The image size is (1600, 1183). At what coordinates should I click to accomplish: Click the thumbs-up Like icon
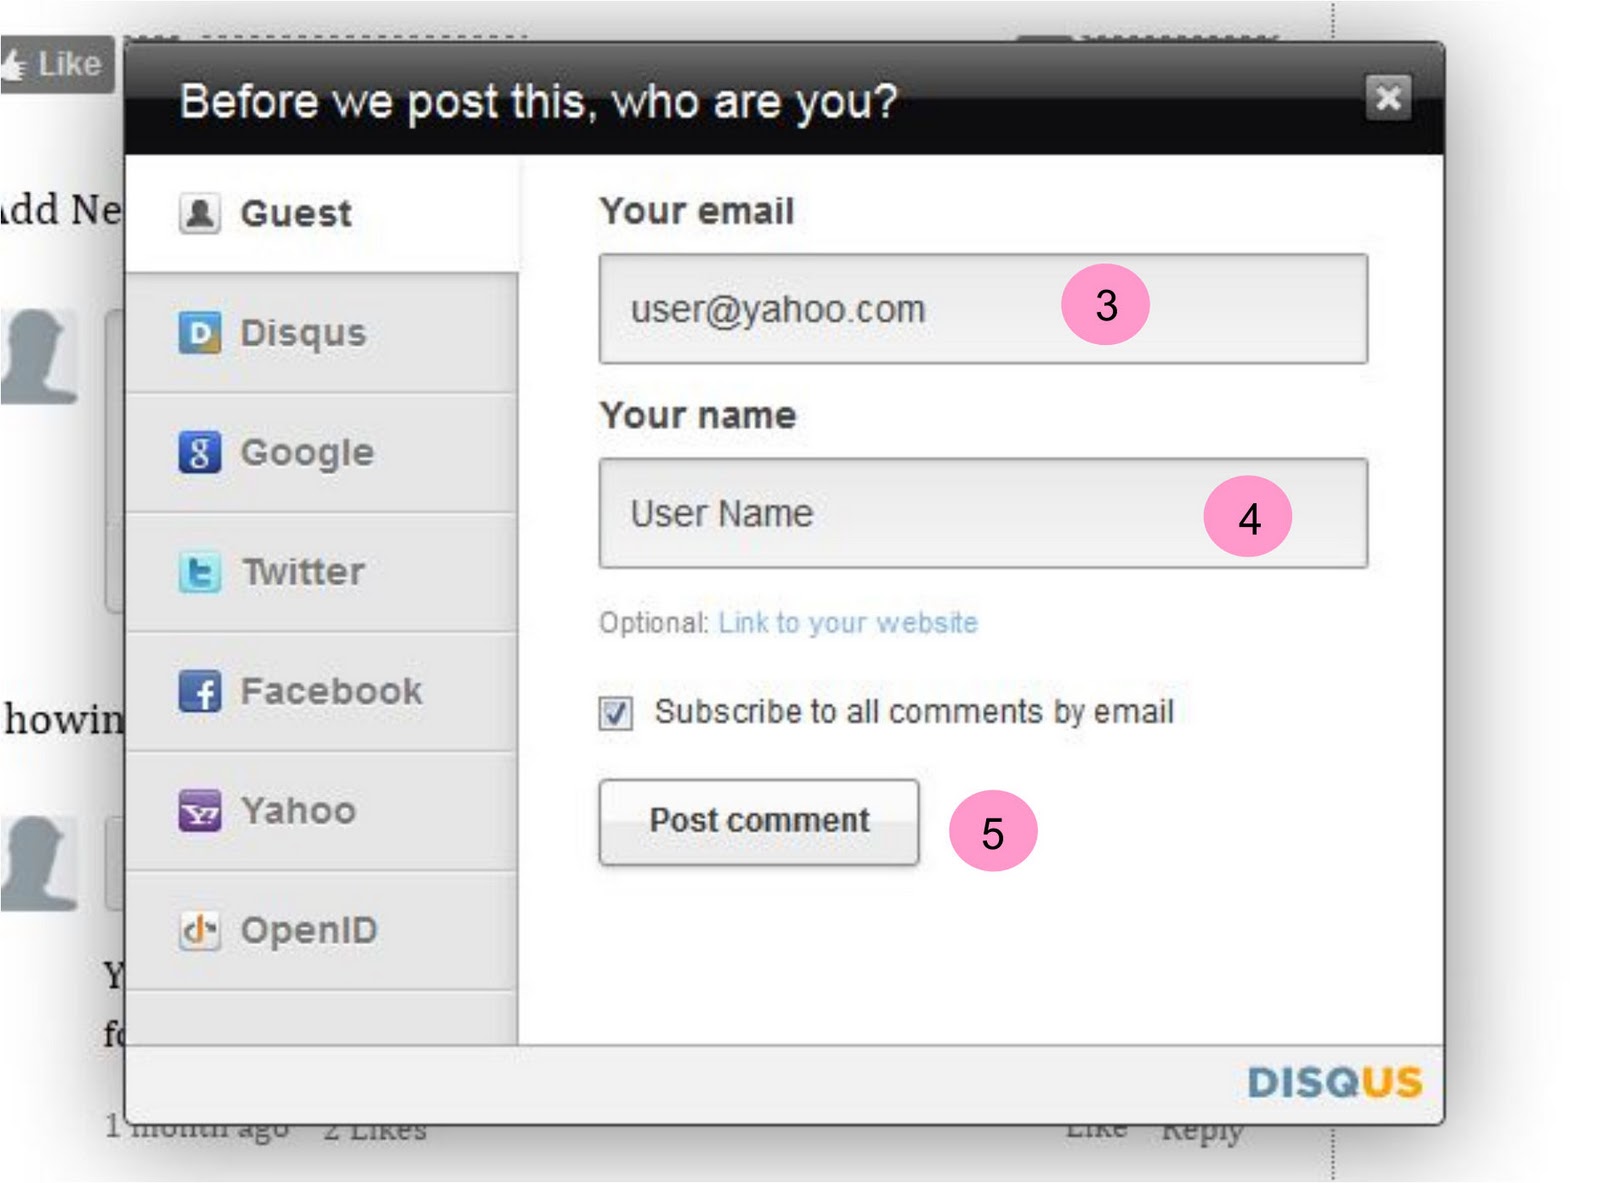point(15,65)
